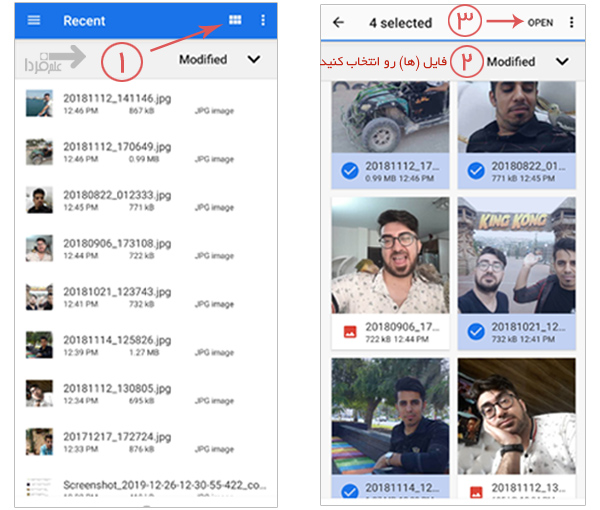Expand sort chevron in Recent list screen

tap(254, 60)
